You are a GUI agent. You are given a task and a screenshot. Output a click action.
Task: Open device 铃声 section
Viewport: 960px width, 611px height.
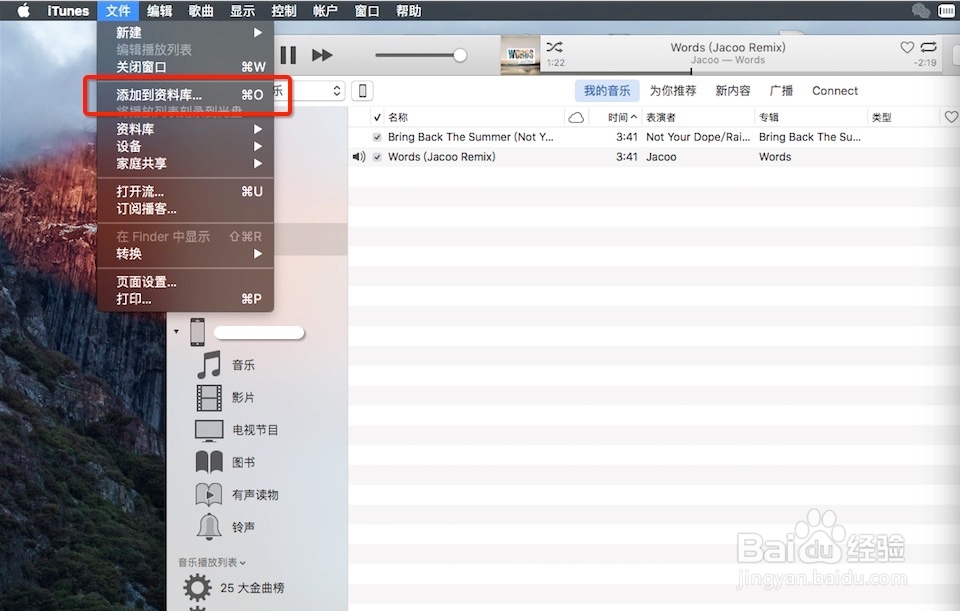pos(244,527)
